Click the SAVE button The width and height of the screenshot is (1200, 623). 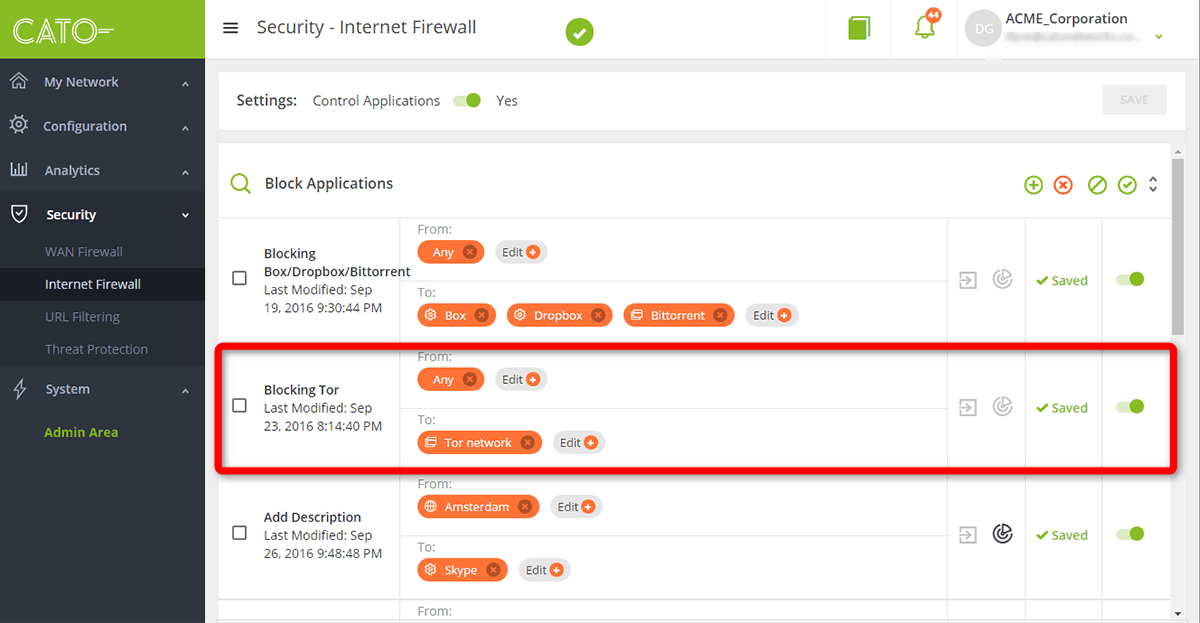click(x=1134, y=100)
